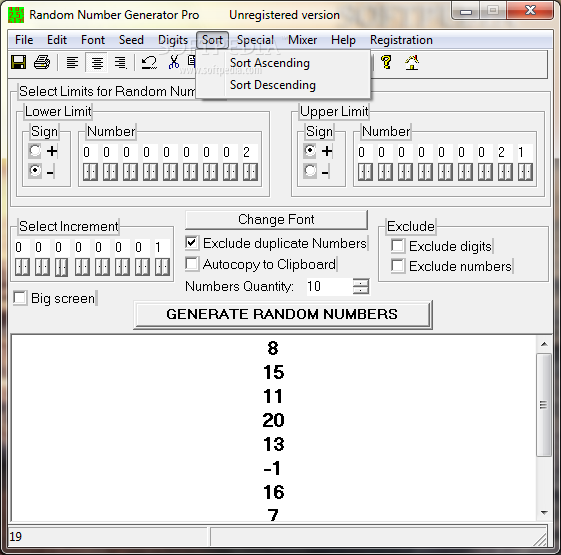Click the yellow question mark help icon
Image resolution: width=561 pixels, height=555 pixels.
(386, 63)
